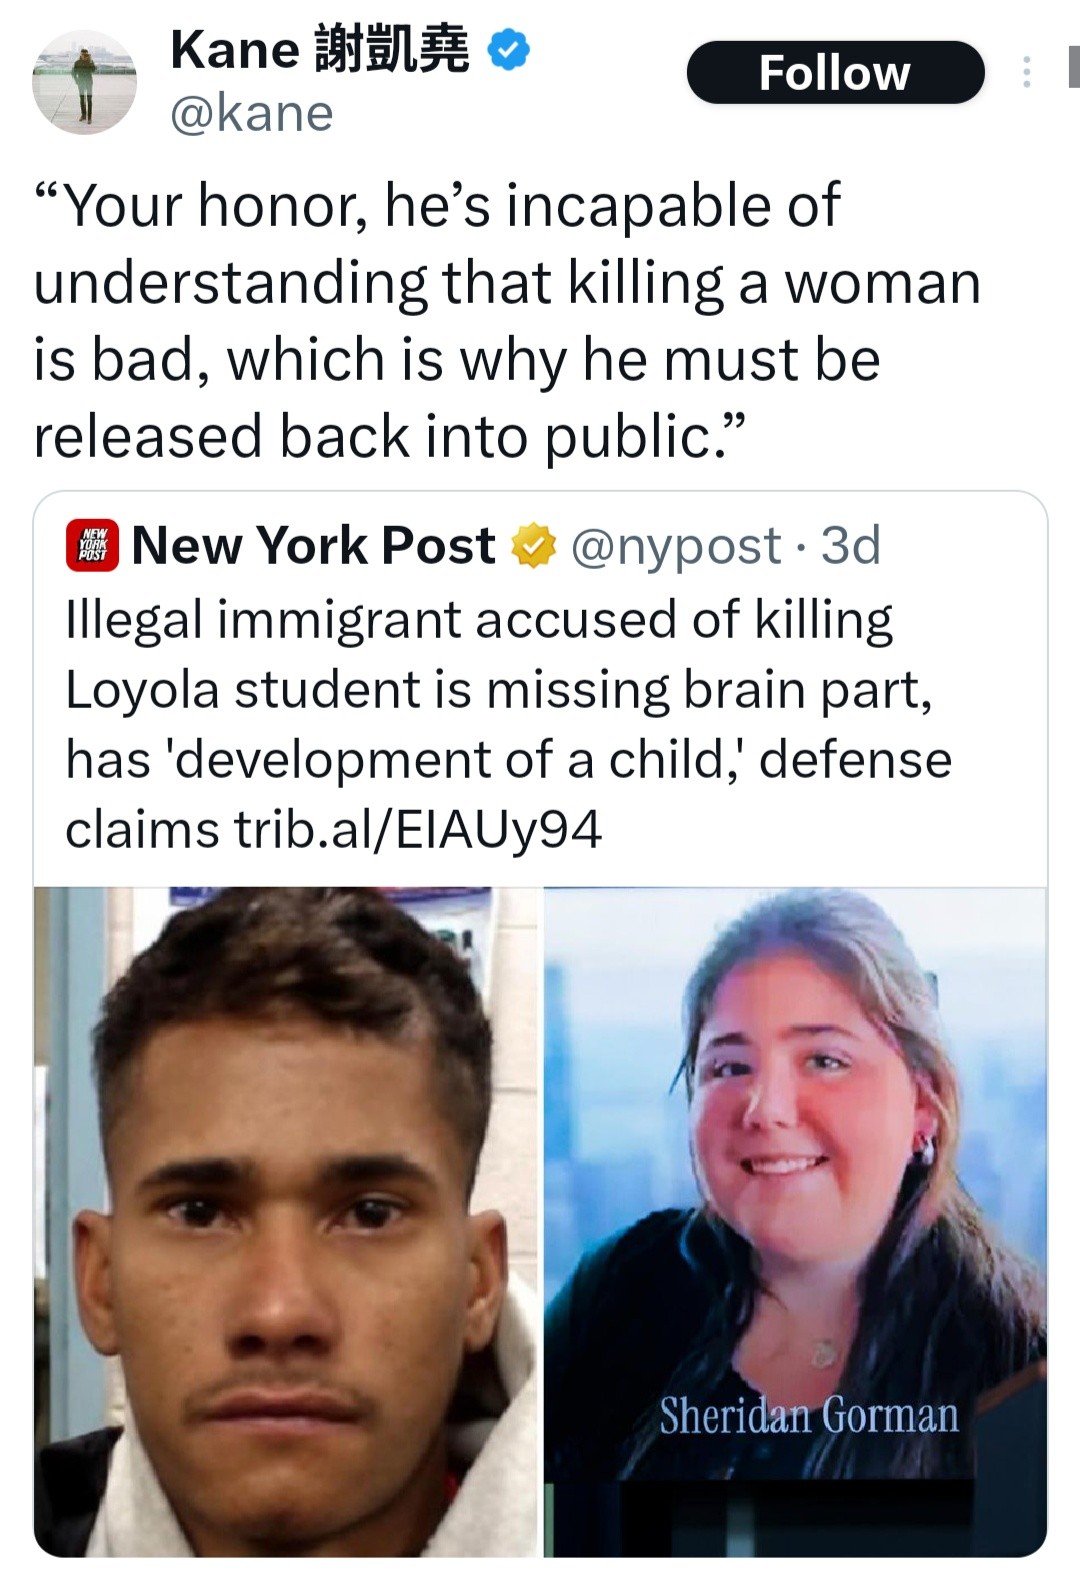Open the New York Post logo avatar
Viewport: 1080px width, 1576px height.
(x=93, y=545)
